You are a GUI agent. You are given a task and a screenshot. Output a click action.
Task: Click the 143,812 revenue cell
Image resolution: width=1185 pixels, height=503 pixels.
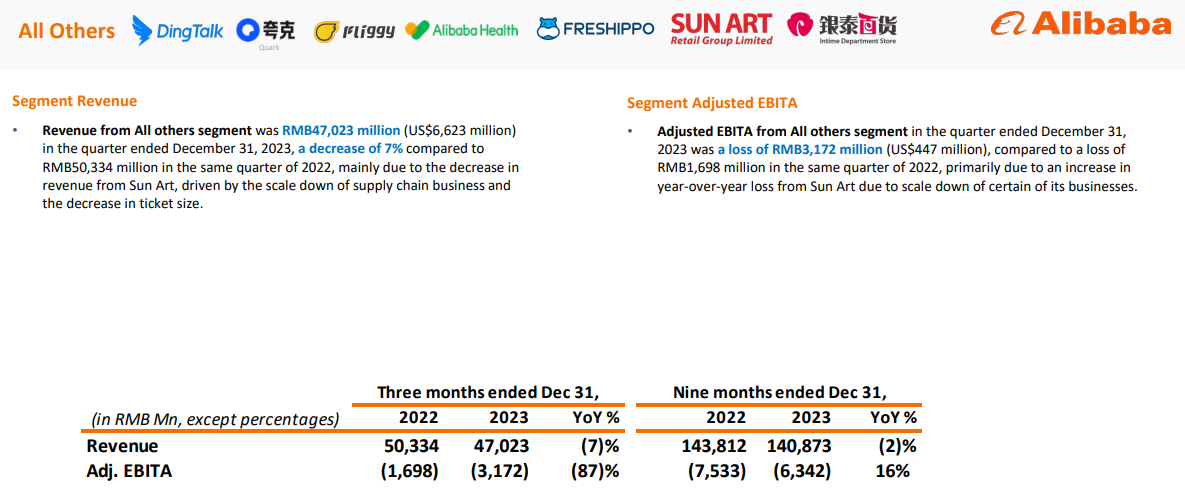(x=715, y=446)
